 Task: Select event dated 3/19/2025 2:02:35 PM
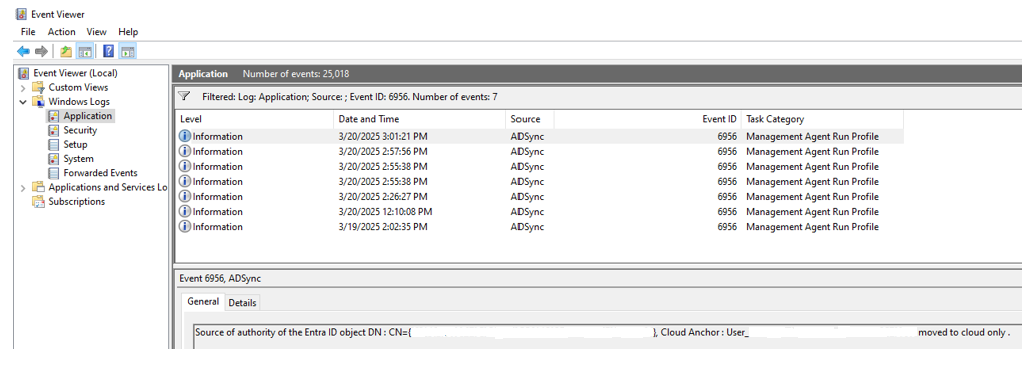pos(539,227)
